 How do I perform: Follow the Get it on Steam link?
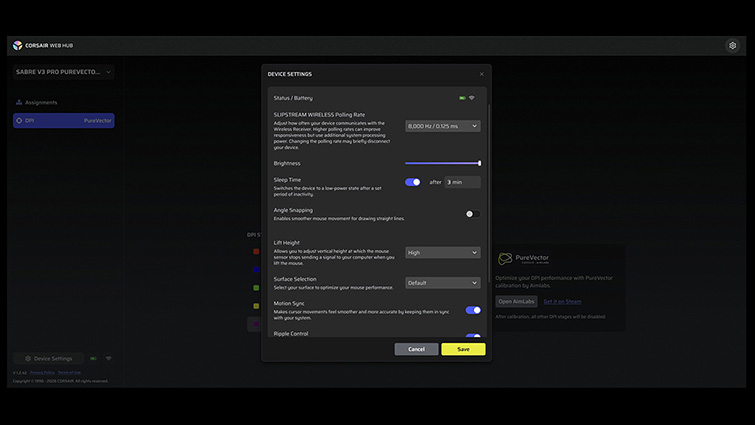562,302
